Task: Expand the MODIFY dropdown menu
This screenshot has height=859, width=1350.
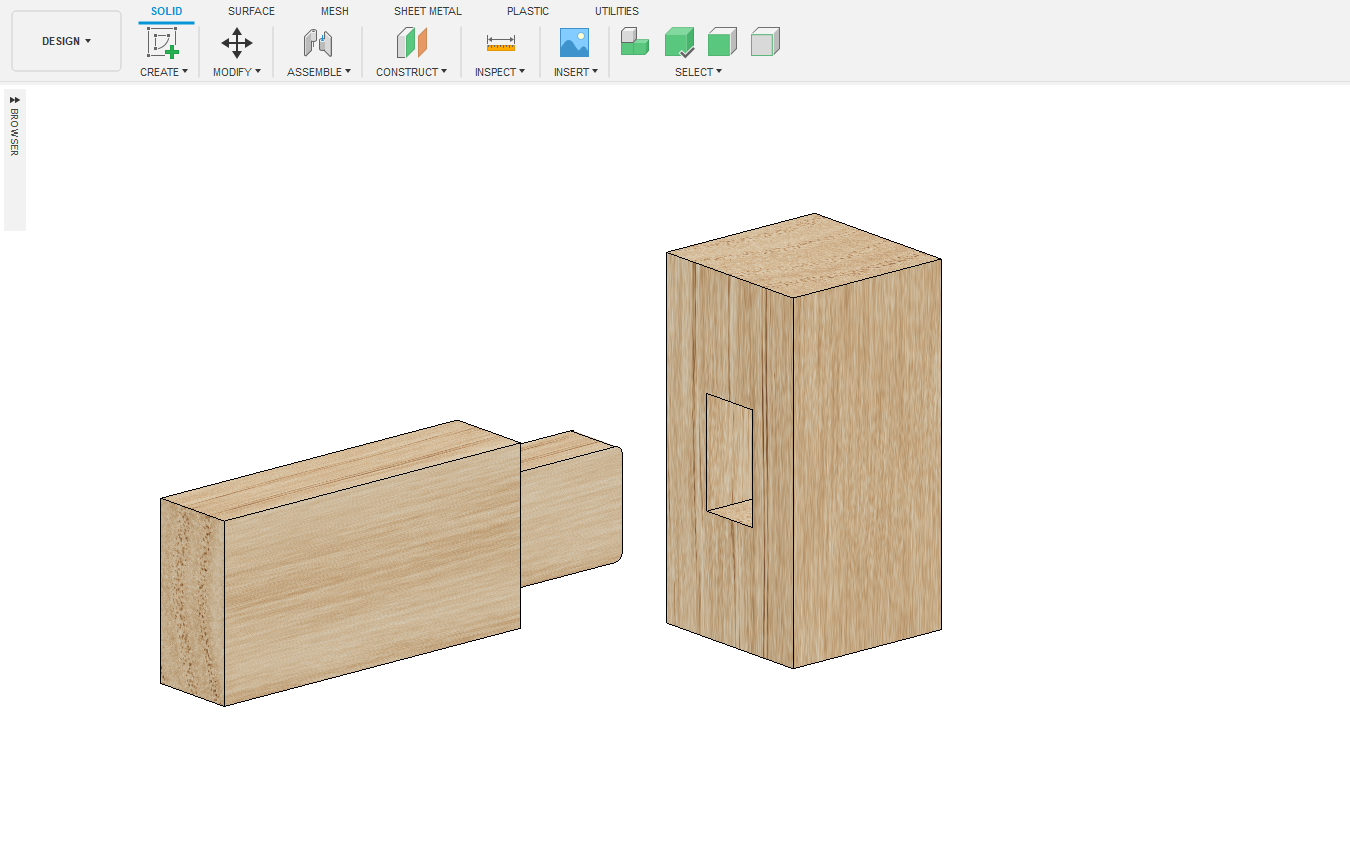Action: coord(237,72)
